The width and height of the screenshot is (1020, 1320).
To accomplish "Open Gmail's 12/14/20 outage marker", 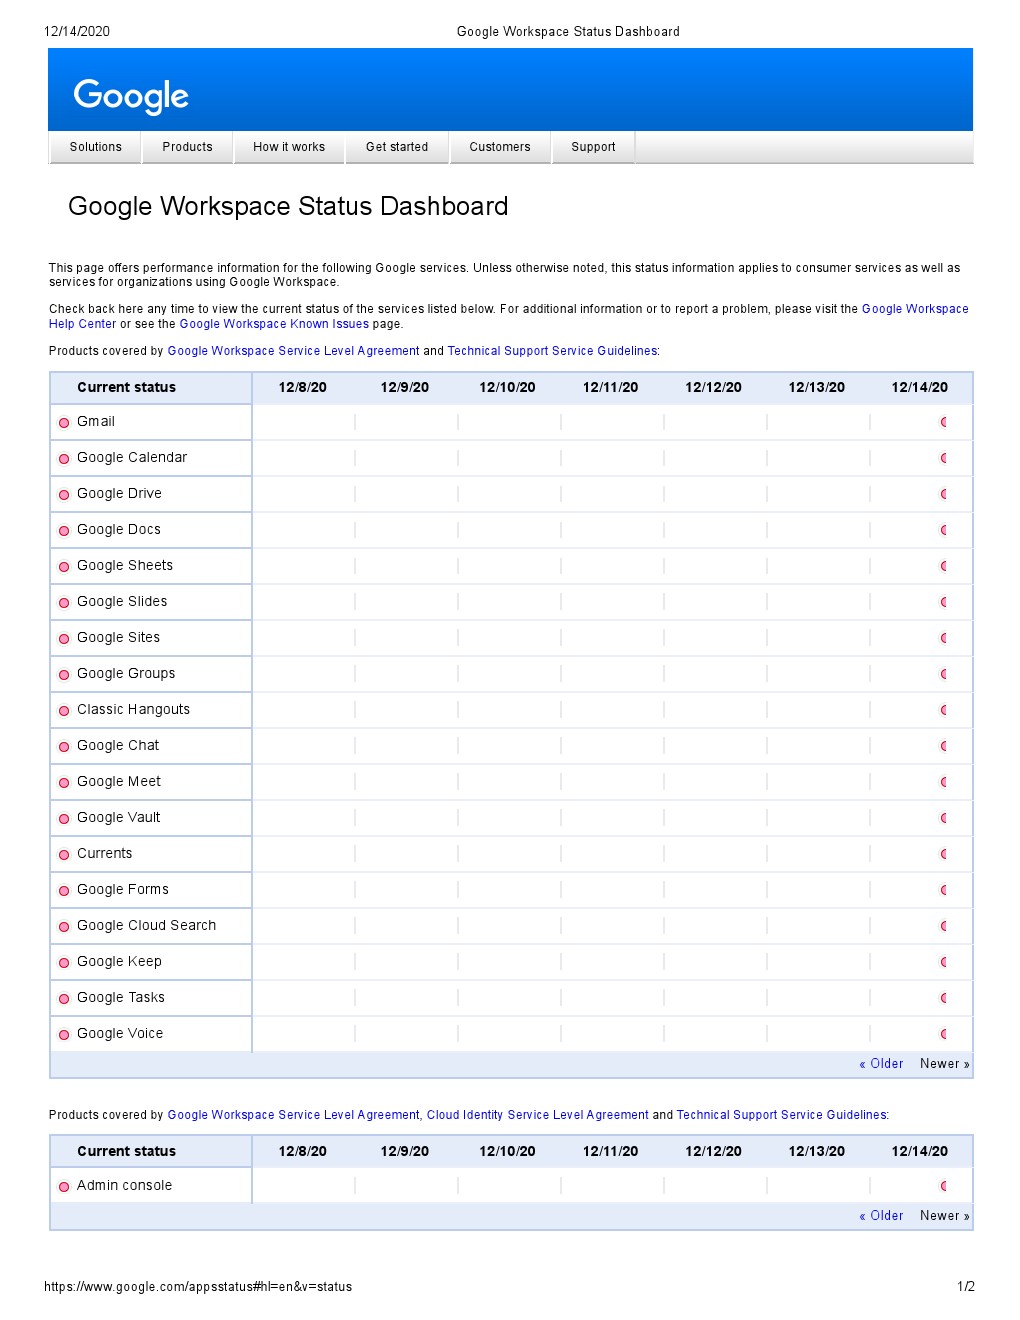I will click(944, 422).
